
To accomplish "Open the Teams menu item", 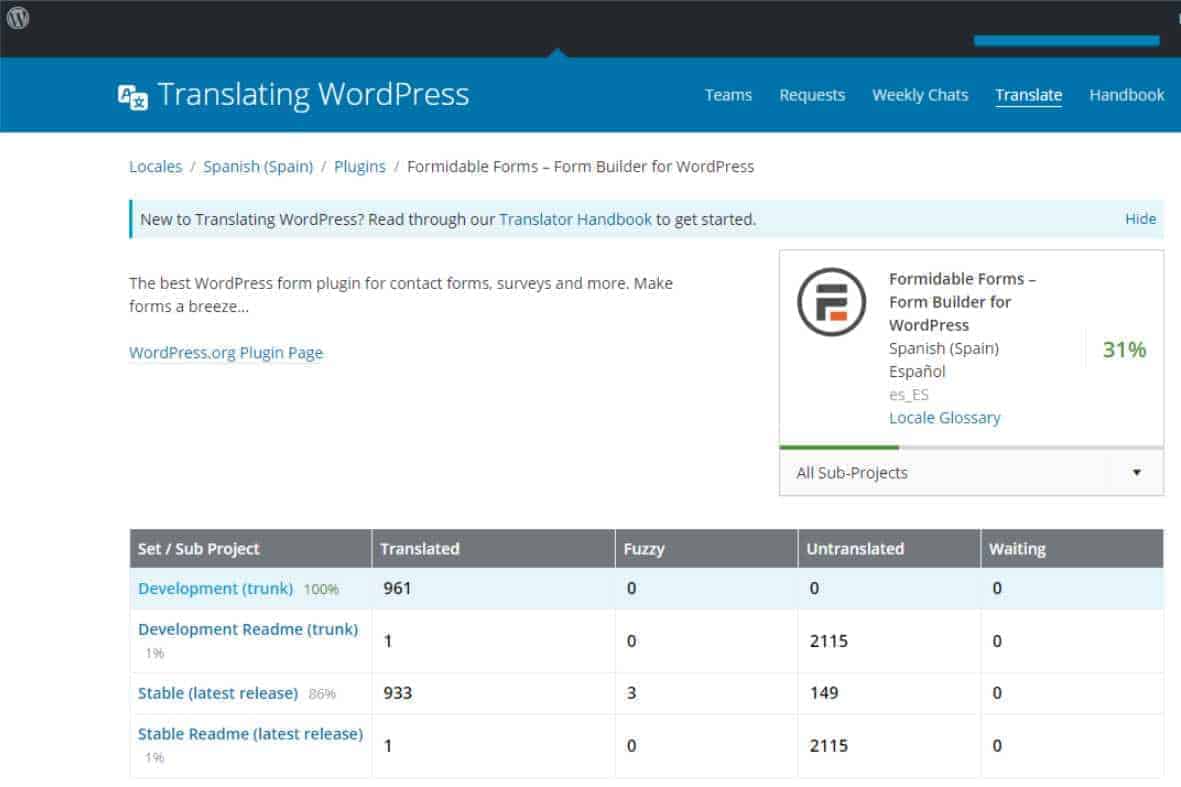I will coord(728,95).
